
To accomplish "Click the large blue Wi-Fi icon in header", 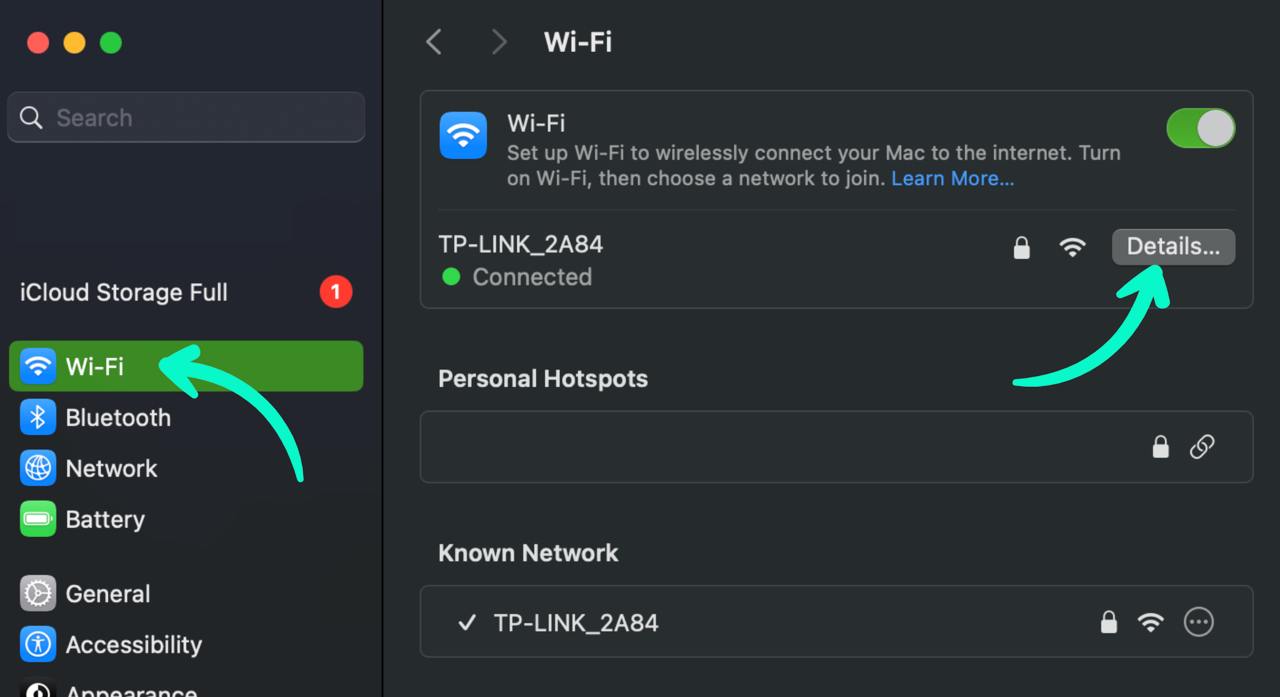I will 463,135.
